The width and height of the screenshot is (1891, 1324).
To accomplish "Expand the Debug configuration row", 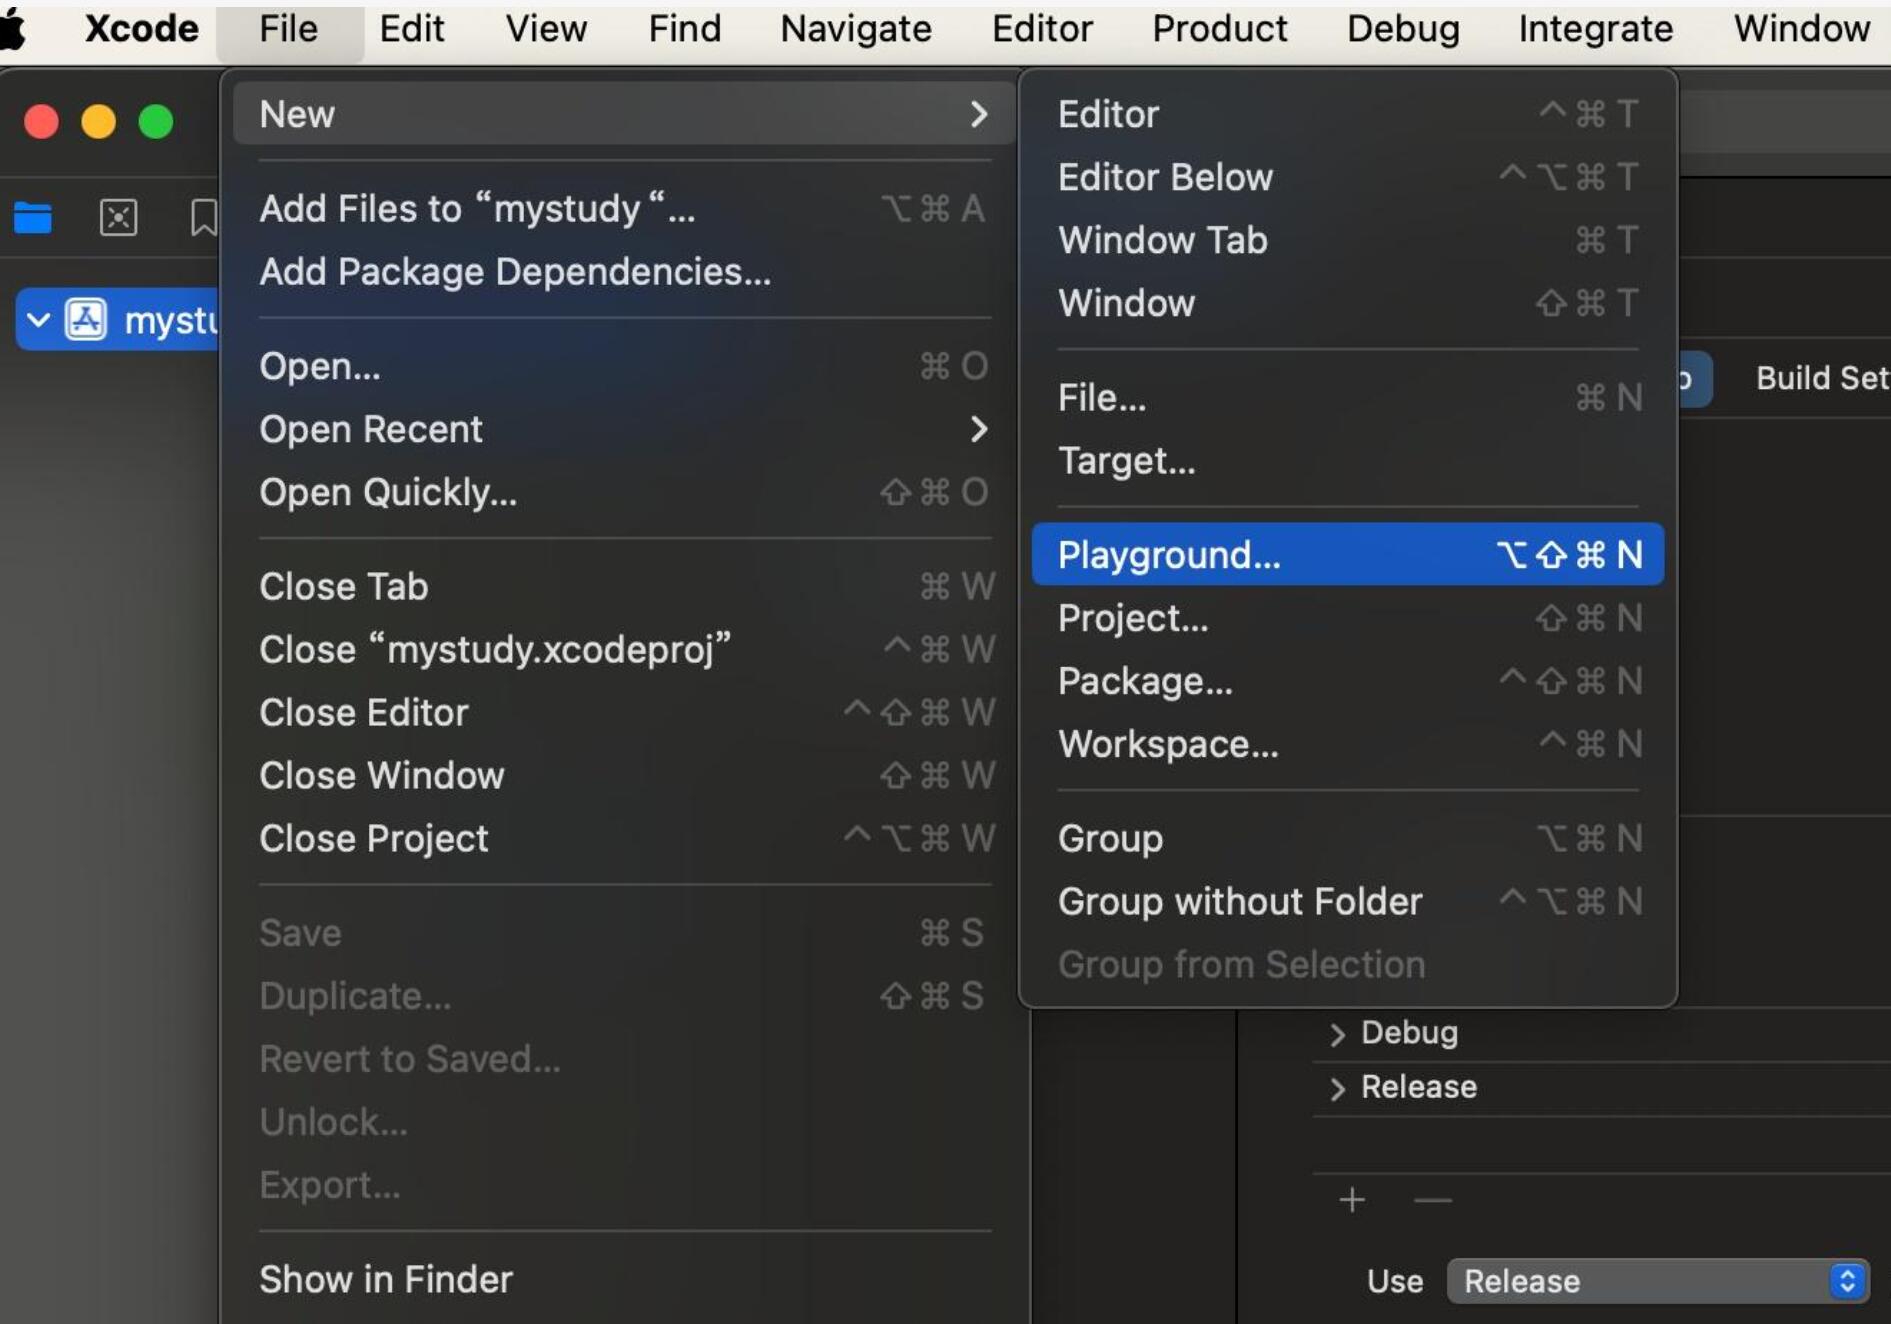I will [x=1338, y=1033].
